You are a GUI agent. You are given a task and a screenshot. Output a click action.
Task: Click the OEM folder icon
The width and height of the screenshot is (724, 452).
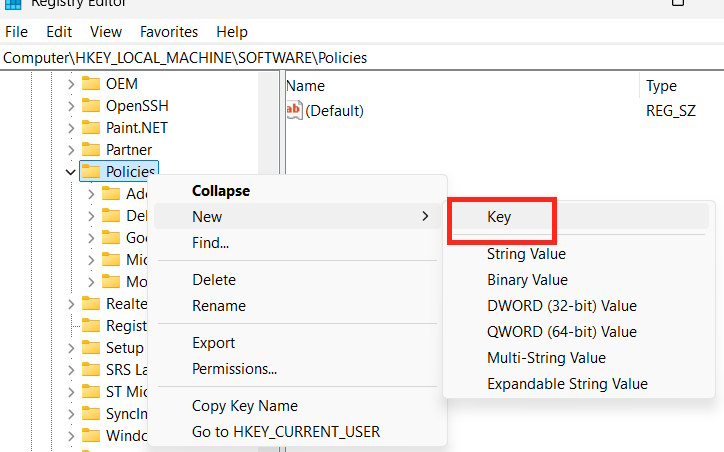coord(91,84)
